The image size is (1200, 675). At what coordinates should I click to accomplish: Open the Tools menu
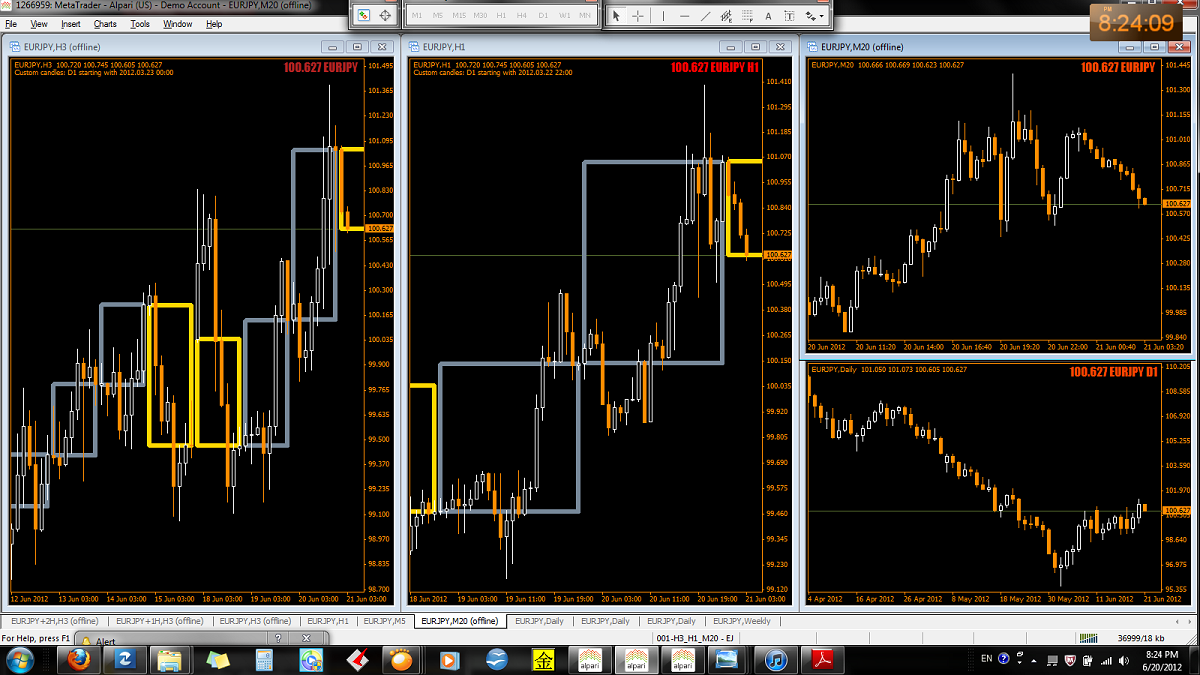tap(141, 23)
